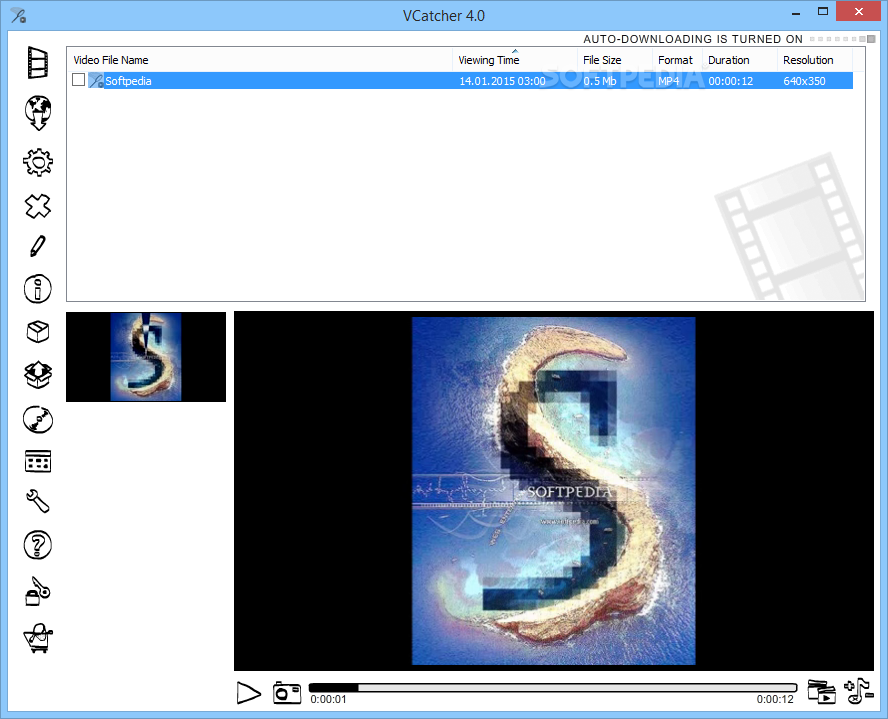Click the padlock with key icon
The image size is (888, 719).
tap(38, 592)
